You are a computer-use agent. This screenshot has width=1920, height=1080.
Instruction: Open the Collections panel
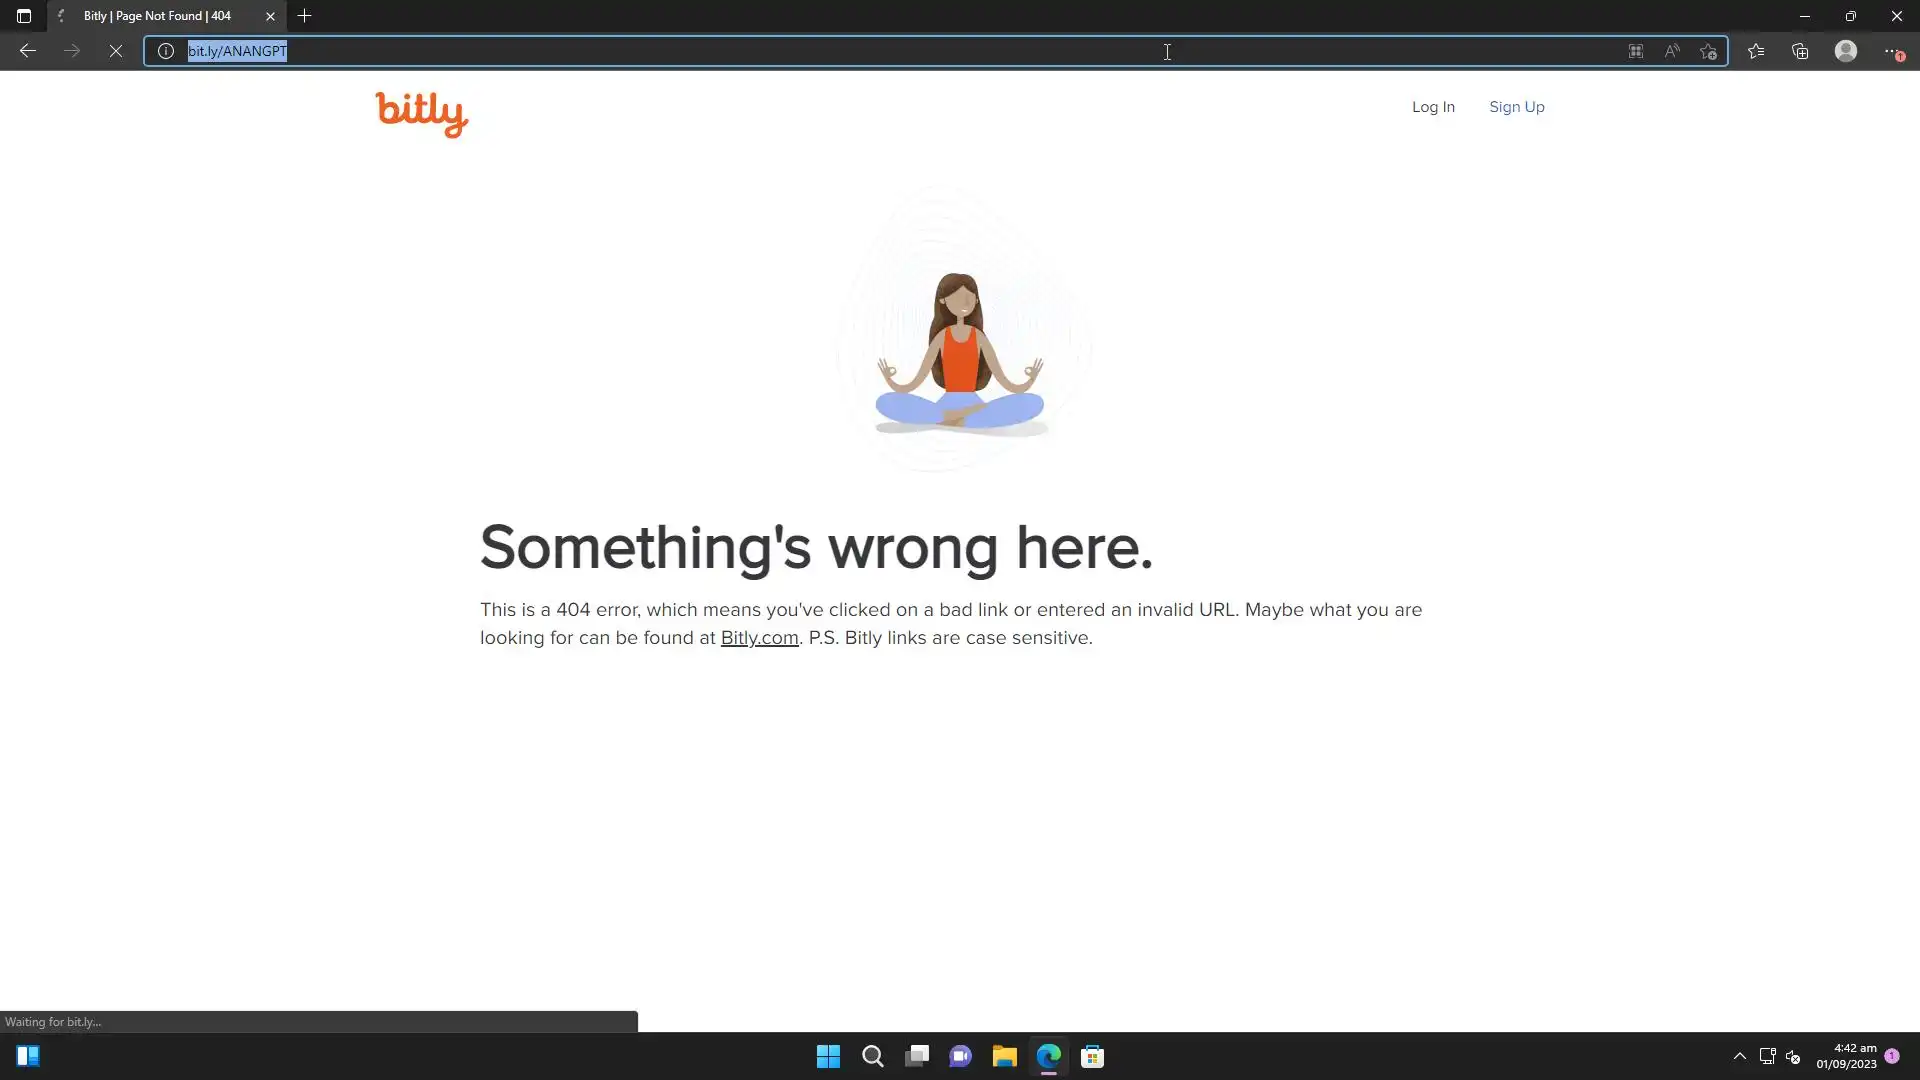1800,51
